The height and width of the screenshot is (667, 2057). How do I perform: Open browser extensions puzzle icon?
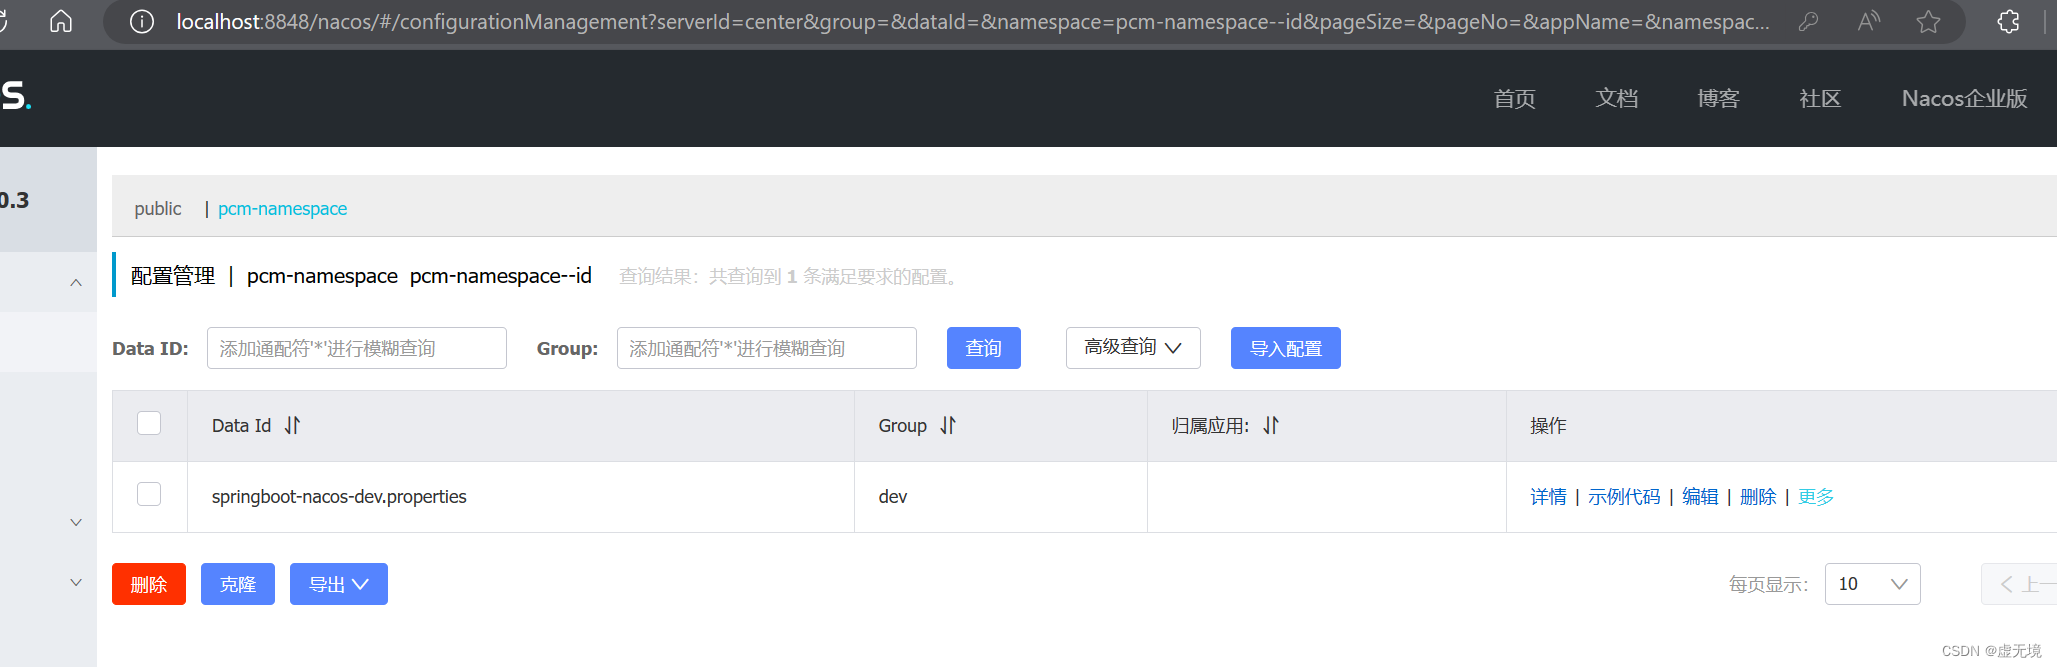(2008, 21)
